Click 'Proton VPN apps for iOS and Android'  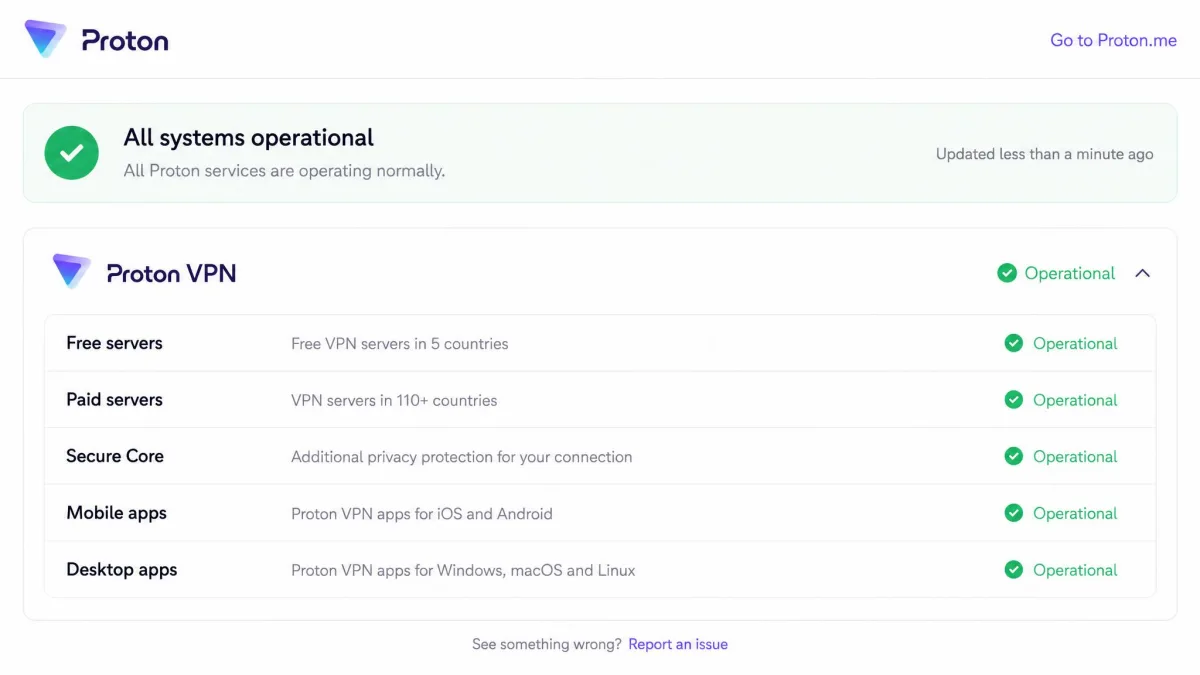(422, 514)
